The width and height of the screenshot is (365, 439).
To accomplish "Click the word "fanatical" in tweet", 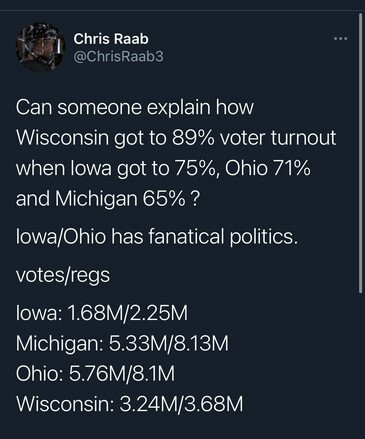I will tap(186, 237).
